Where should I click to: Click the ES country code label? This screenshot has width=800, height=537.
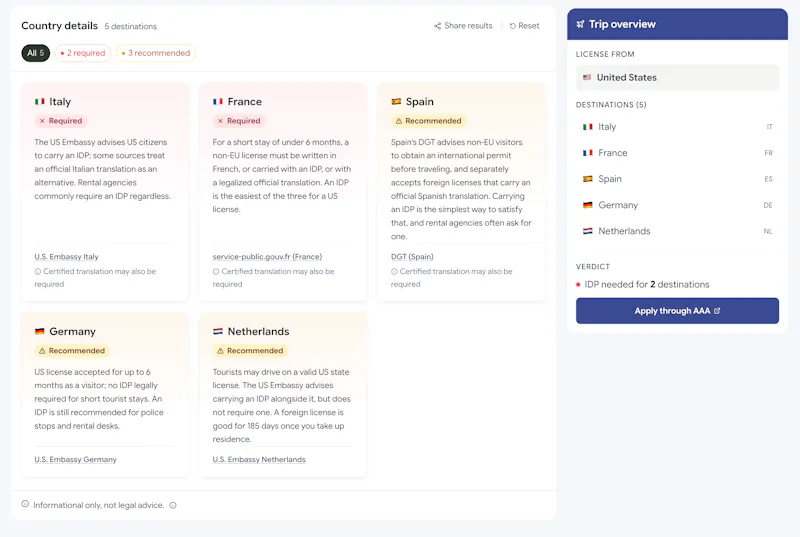(x=768, y=179)
